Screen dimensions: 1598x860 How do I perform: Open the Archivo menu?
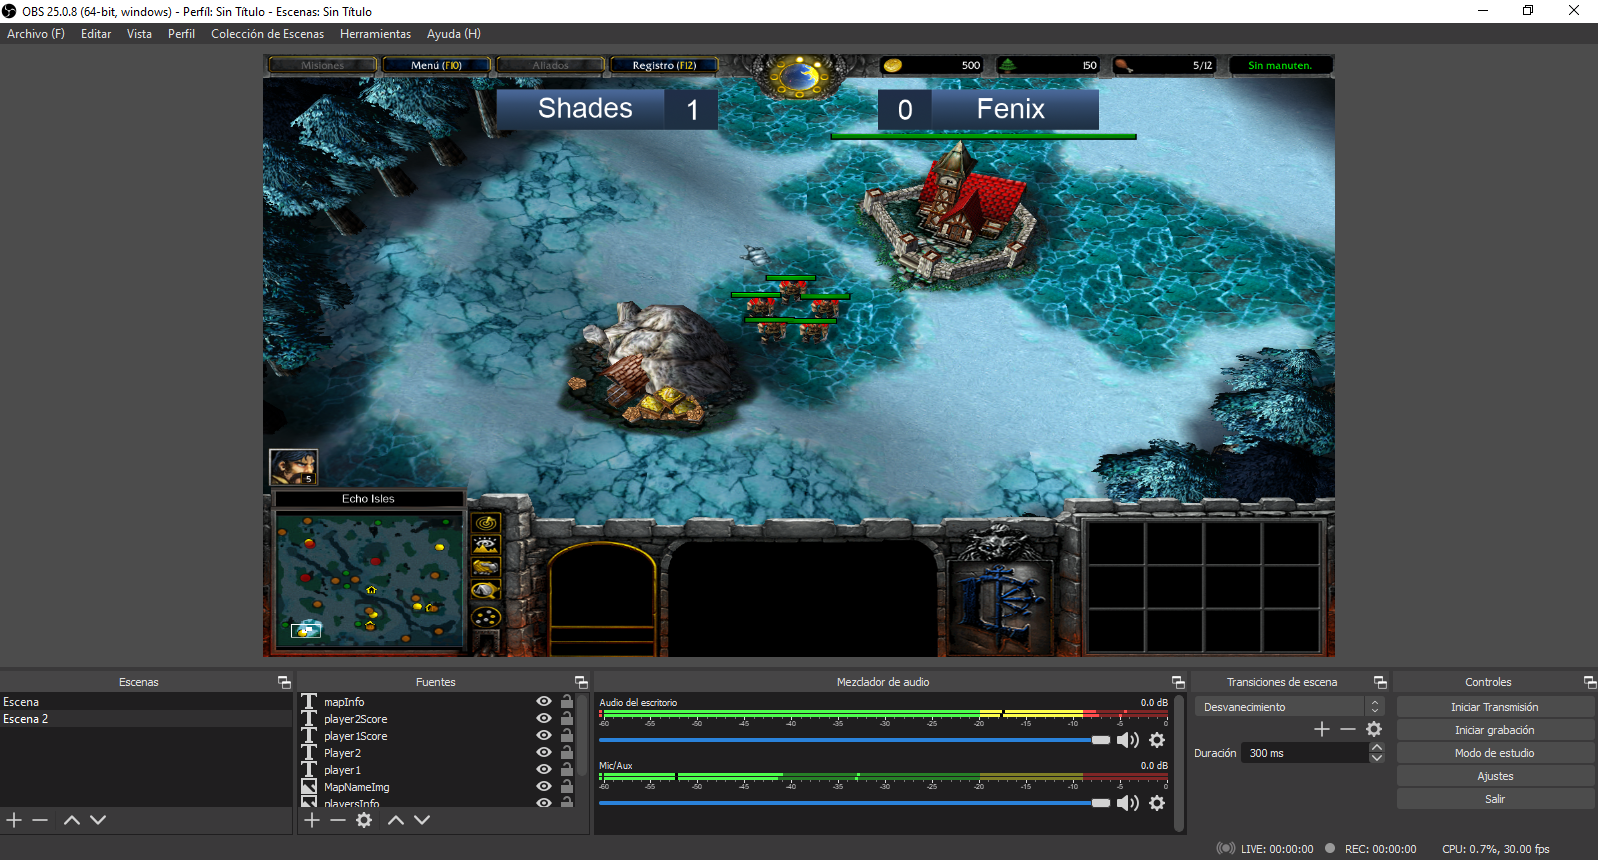coord(36,34)
